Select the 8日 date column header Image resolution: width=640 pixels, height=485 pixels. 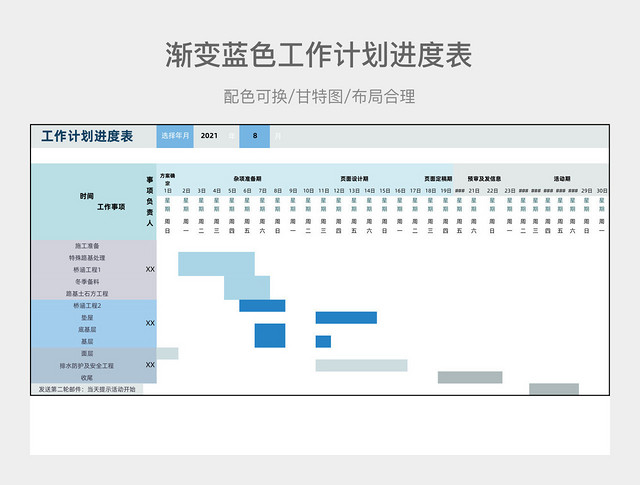coord(278,191)
